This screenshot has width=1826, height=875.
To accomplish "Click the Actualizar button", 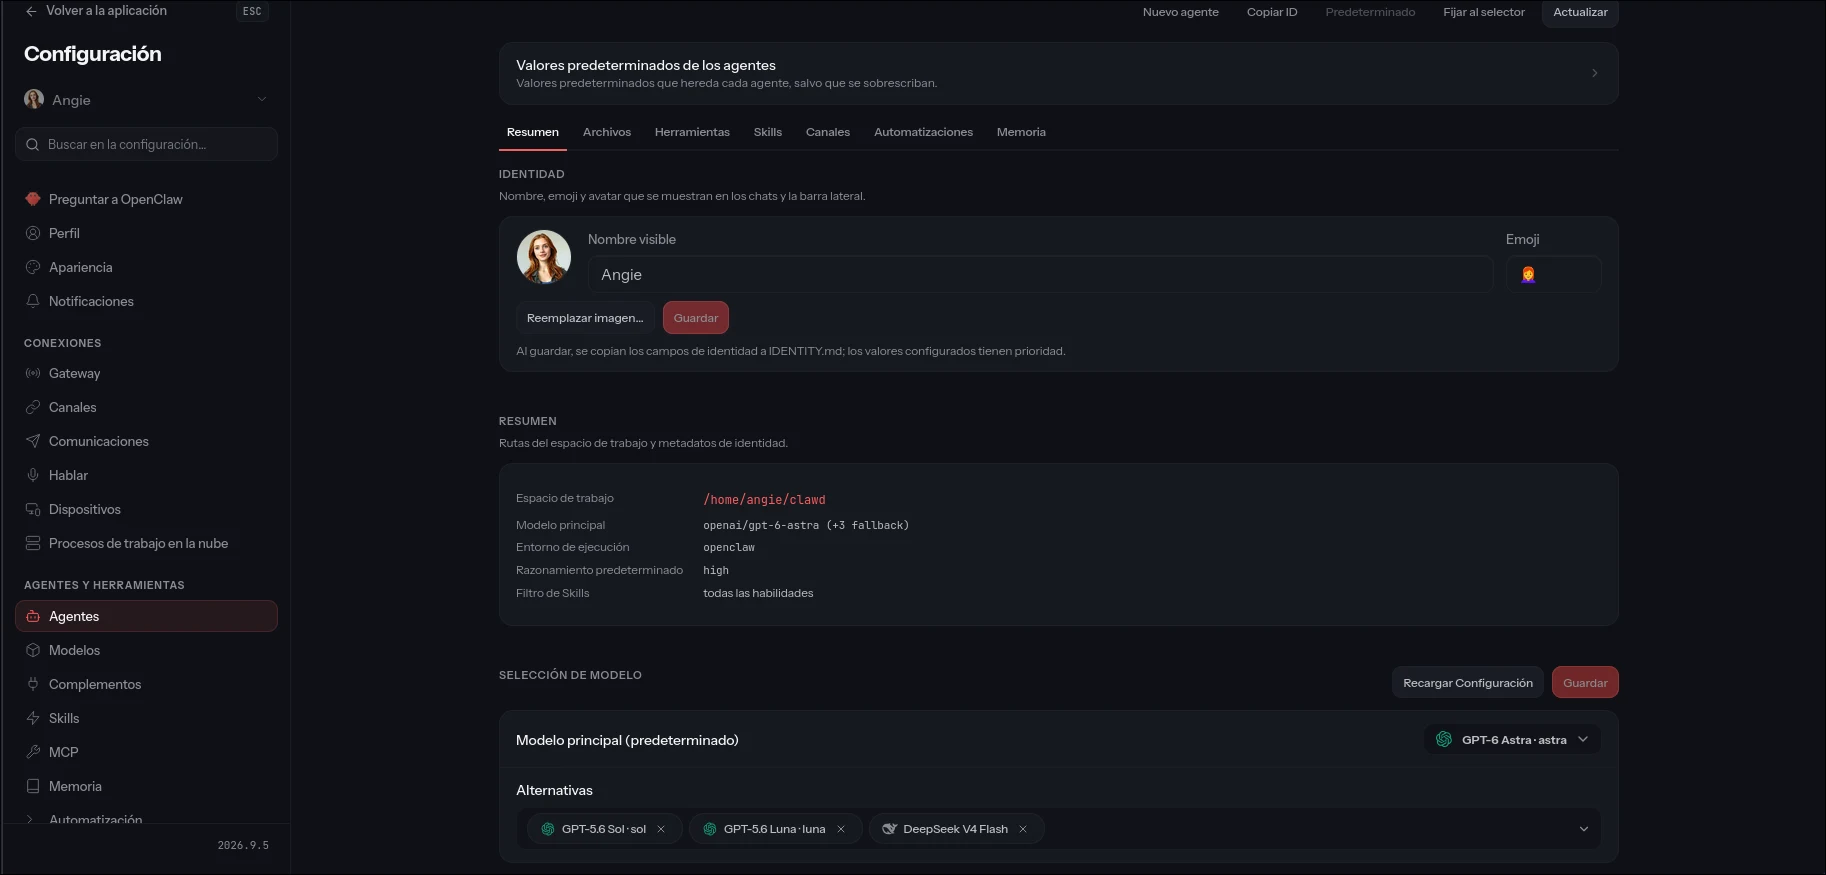I will pyautogui.click(x=1580, y=12).
